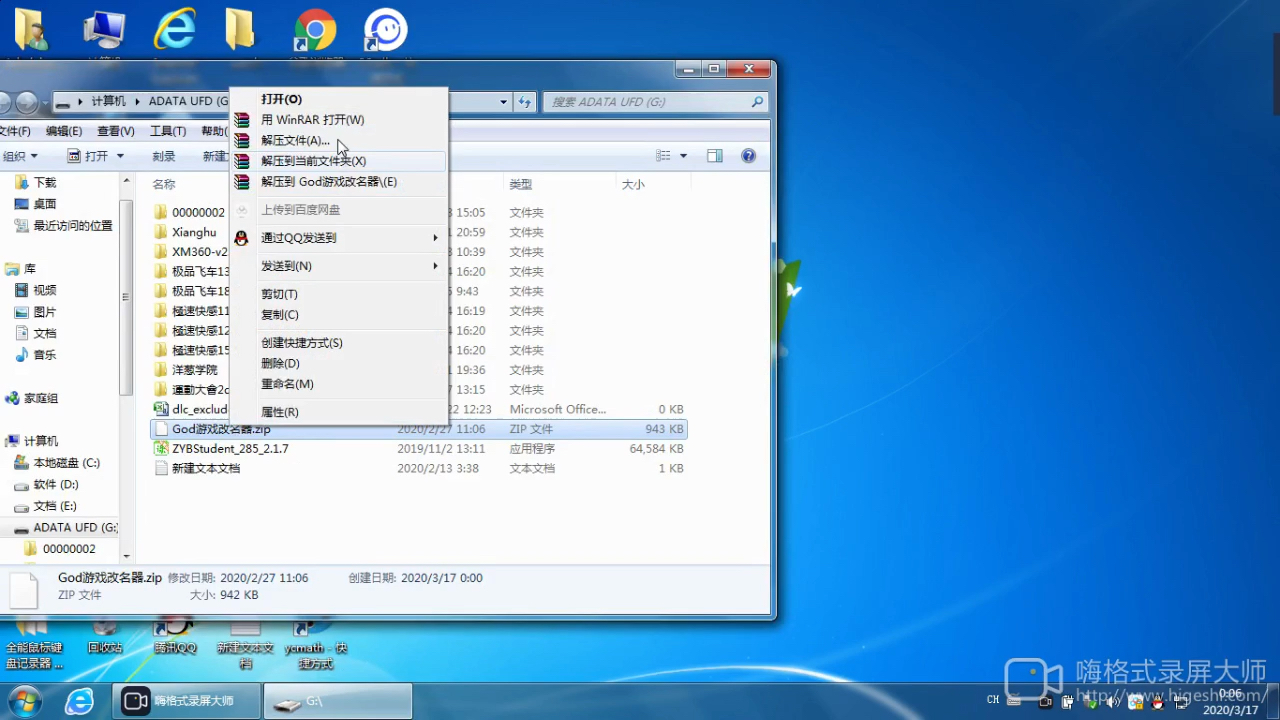Viewport: 1280px width, 720px height.
Task: Sort files by the 大小 column header
Action: 633,185
